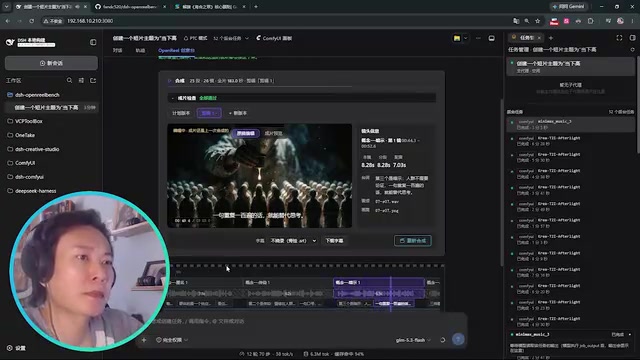Switch to 成片预览 mode
Screen dimensions: 640x360
point(273,133)
